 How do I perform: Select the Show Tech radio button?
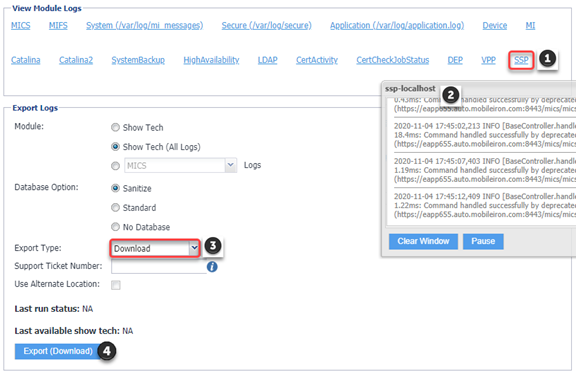[115, 127]
